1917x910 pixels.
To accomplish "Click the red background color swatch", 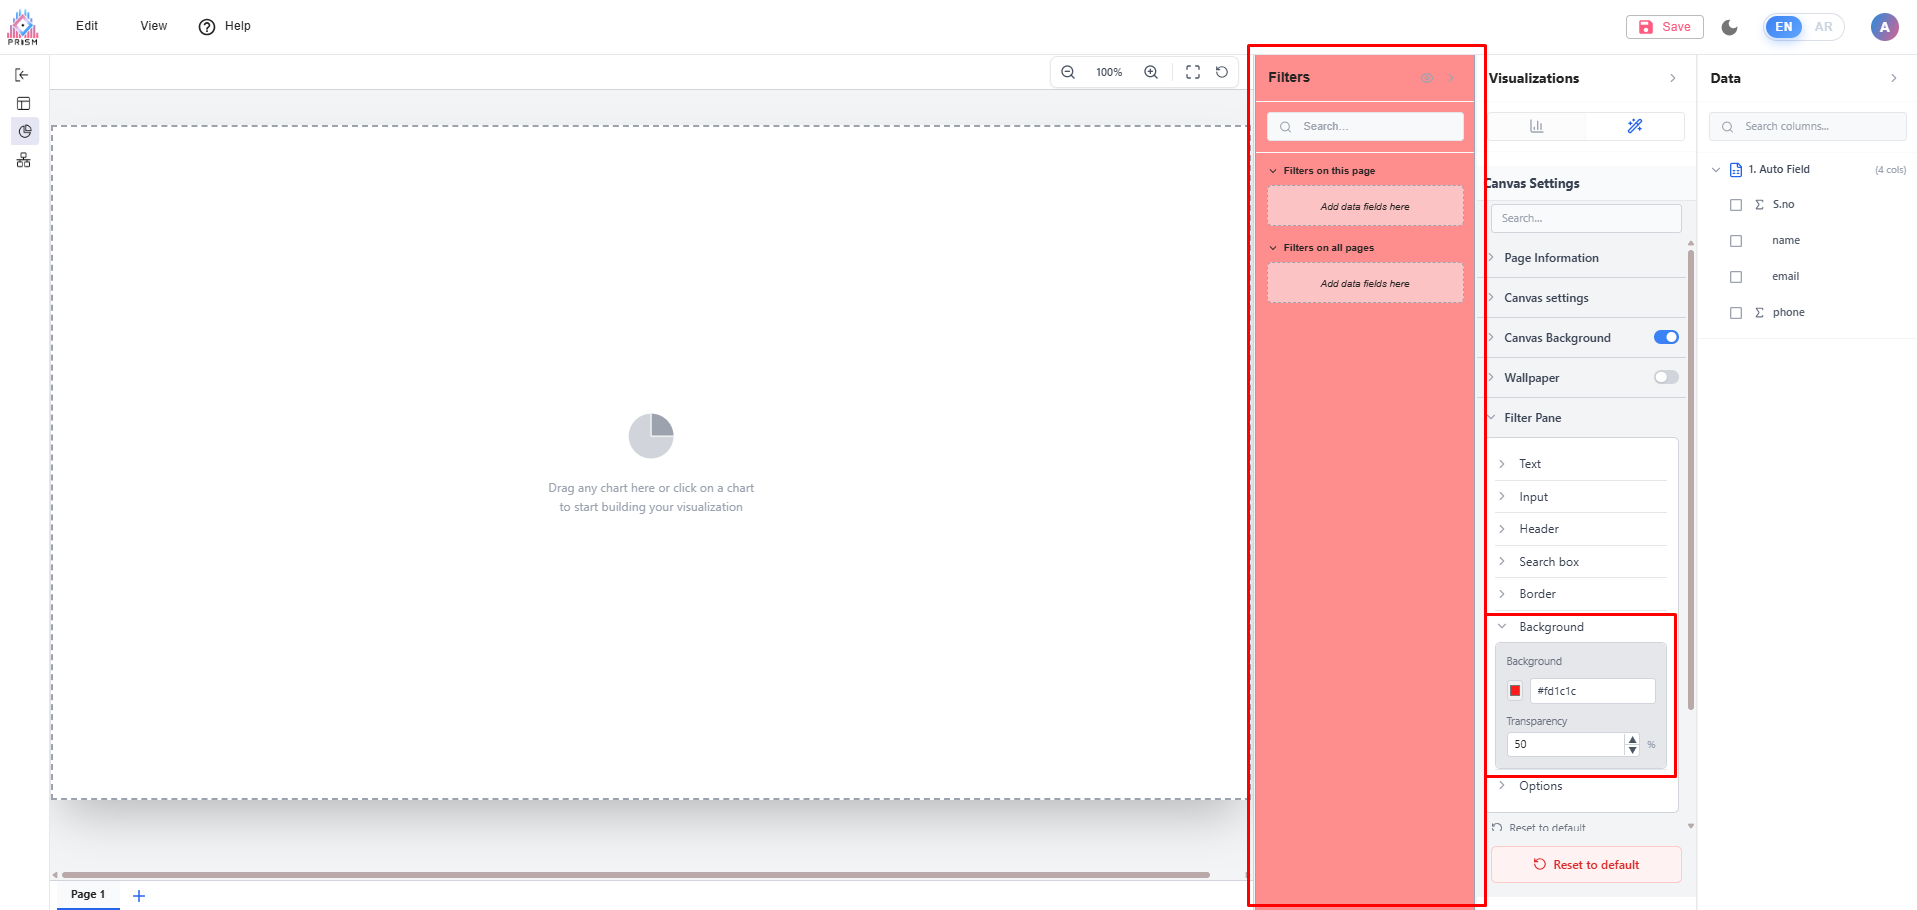I will 1515,691.
